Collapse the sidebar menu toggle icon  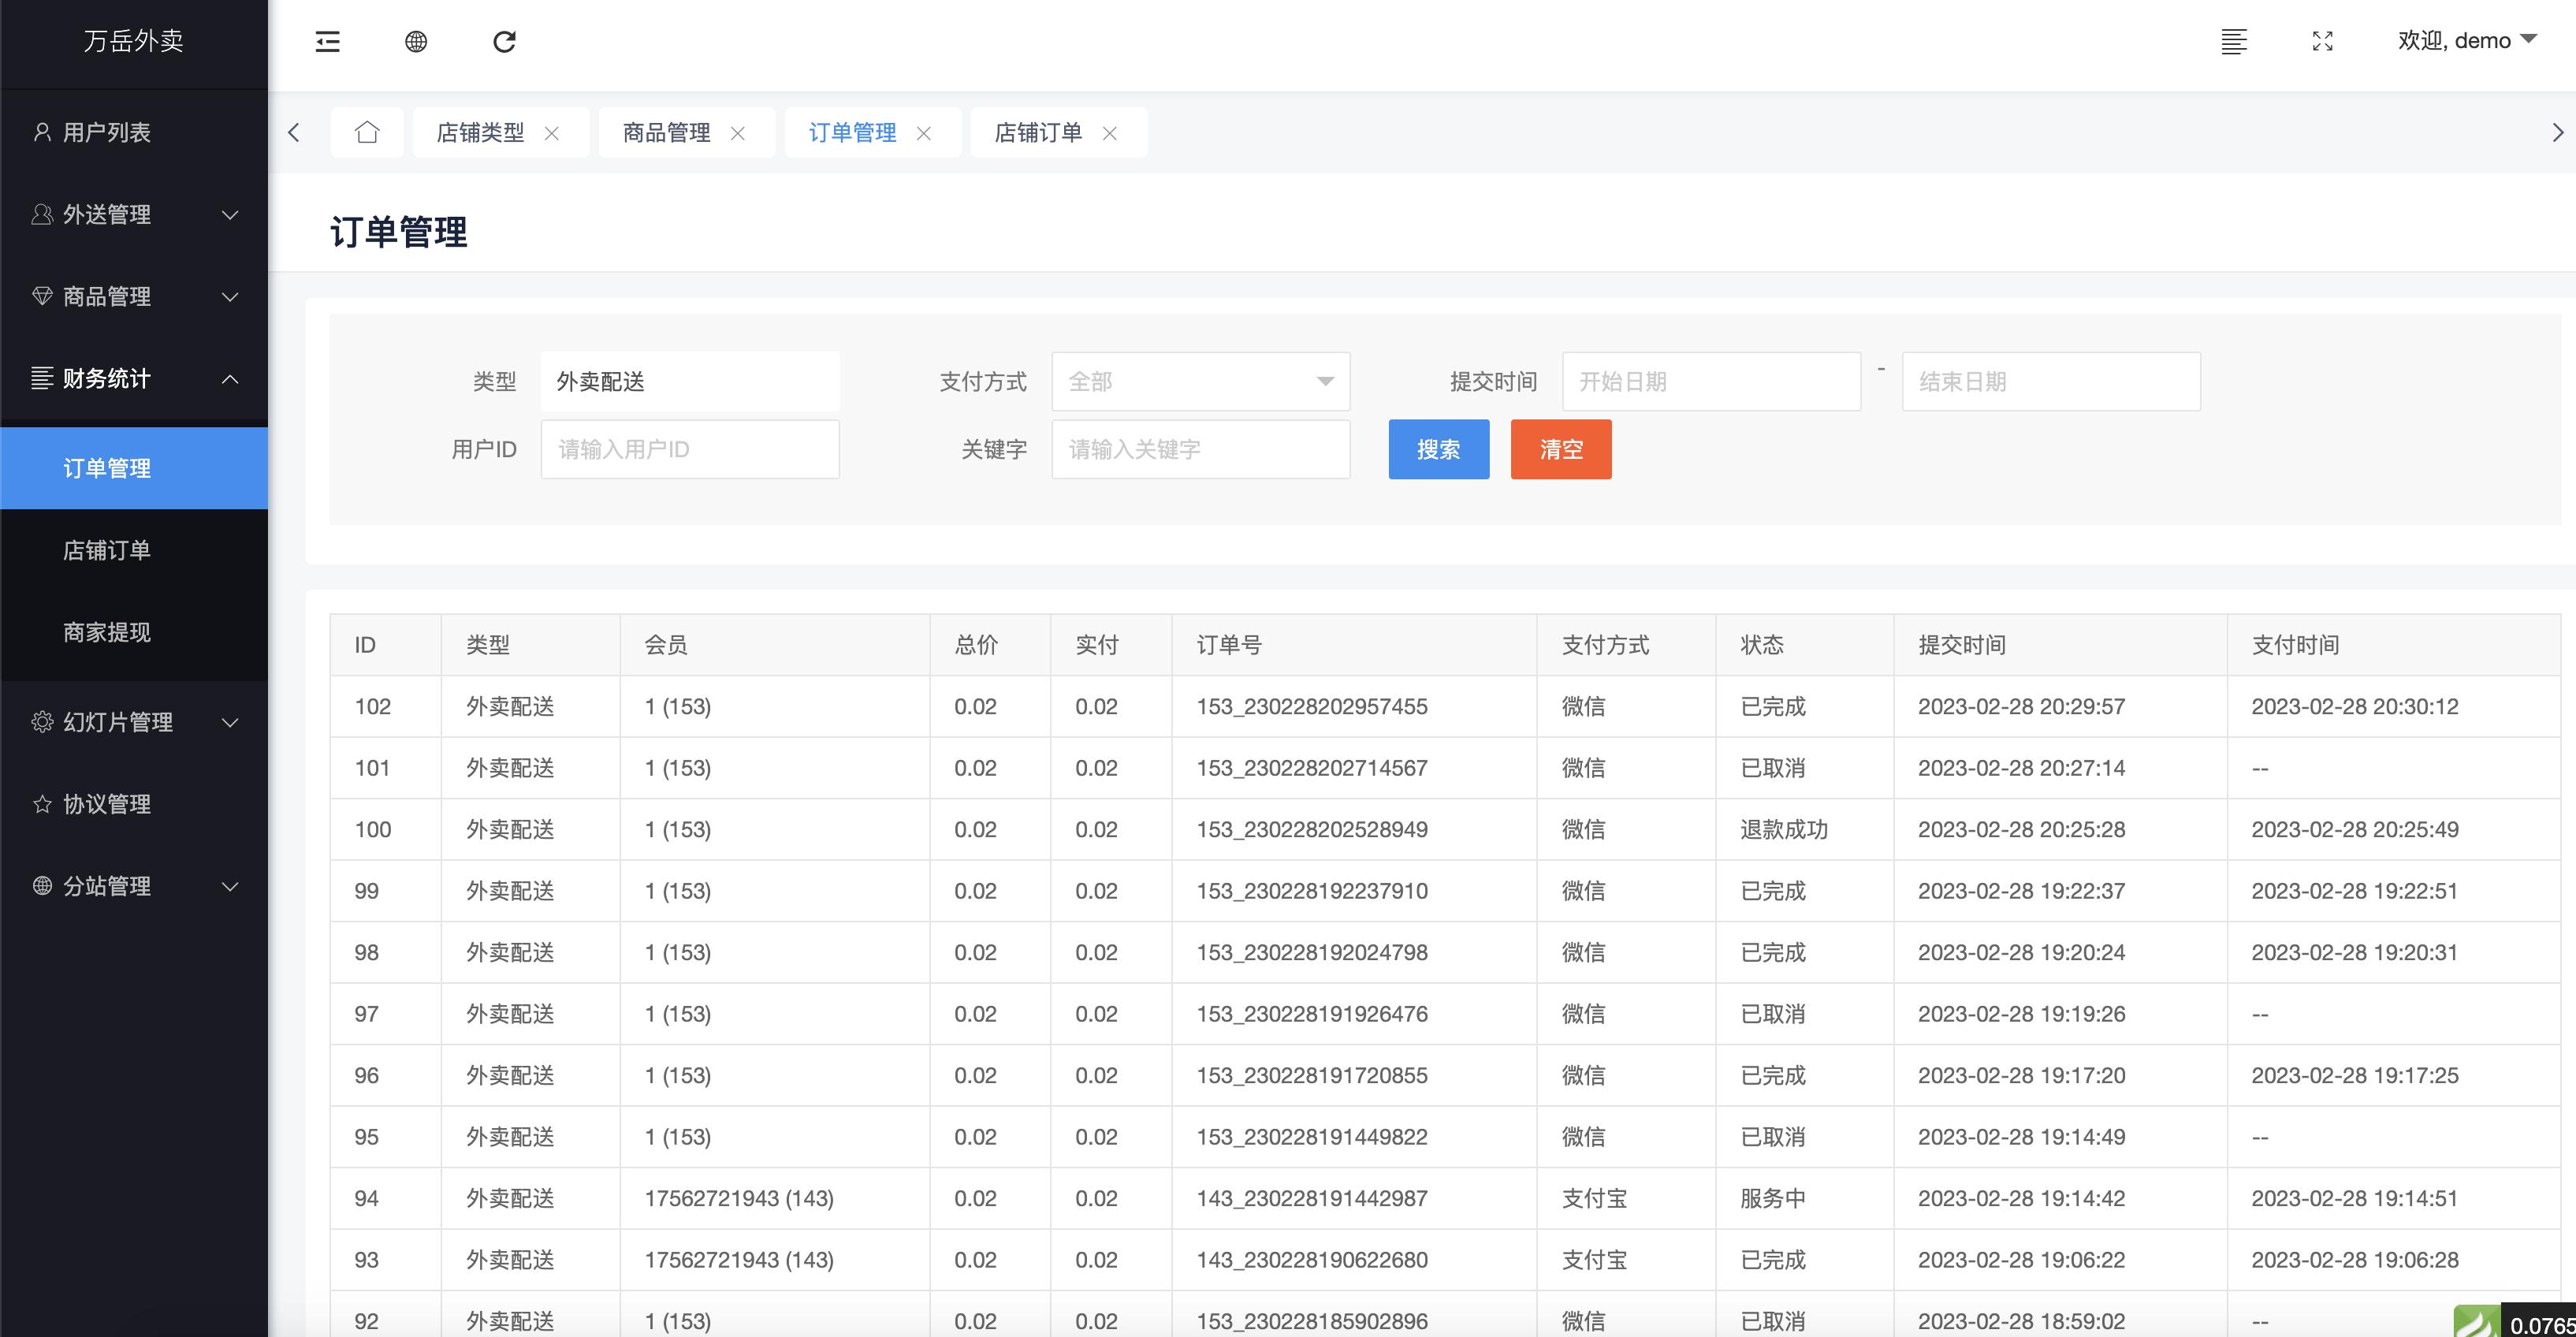pyautogui.click(x=328, y=41)
